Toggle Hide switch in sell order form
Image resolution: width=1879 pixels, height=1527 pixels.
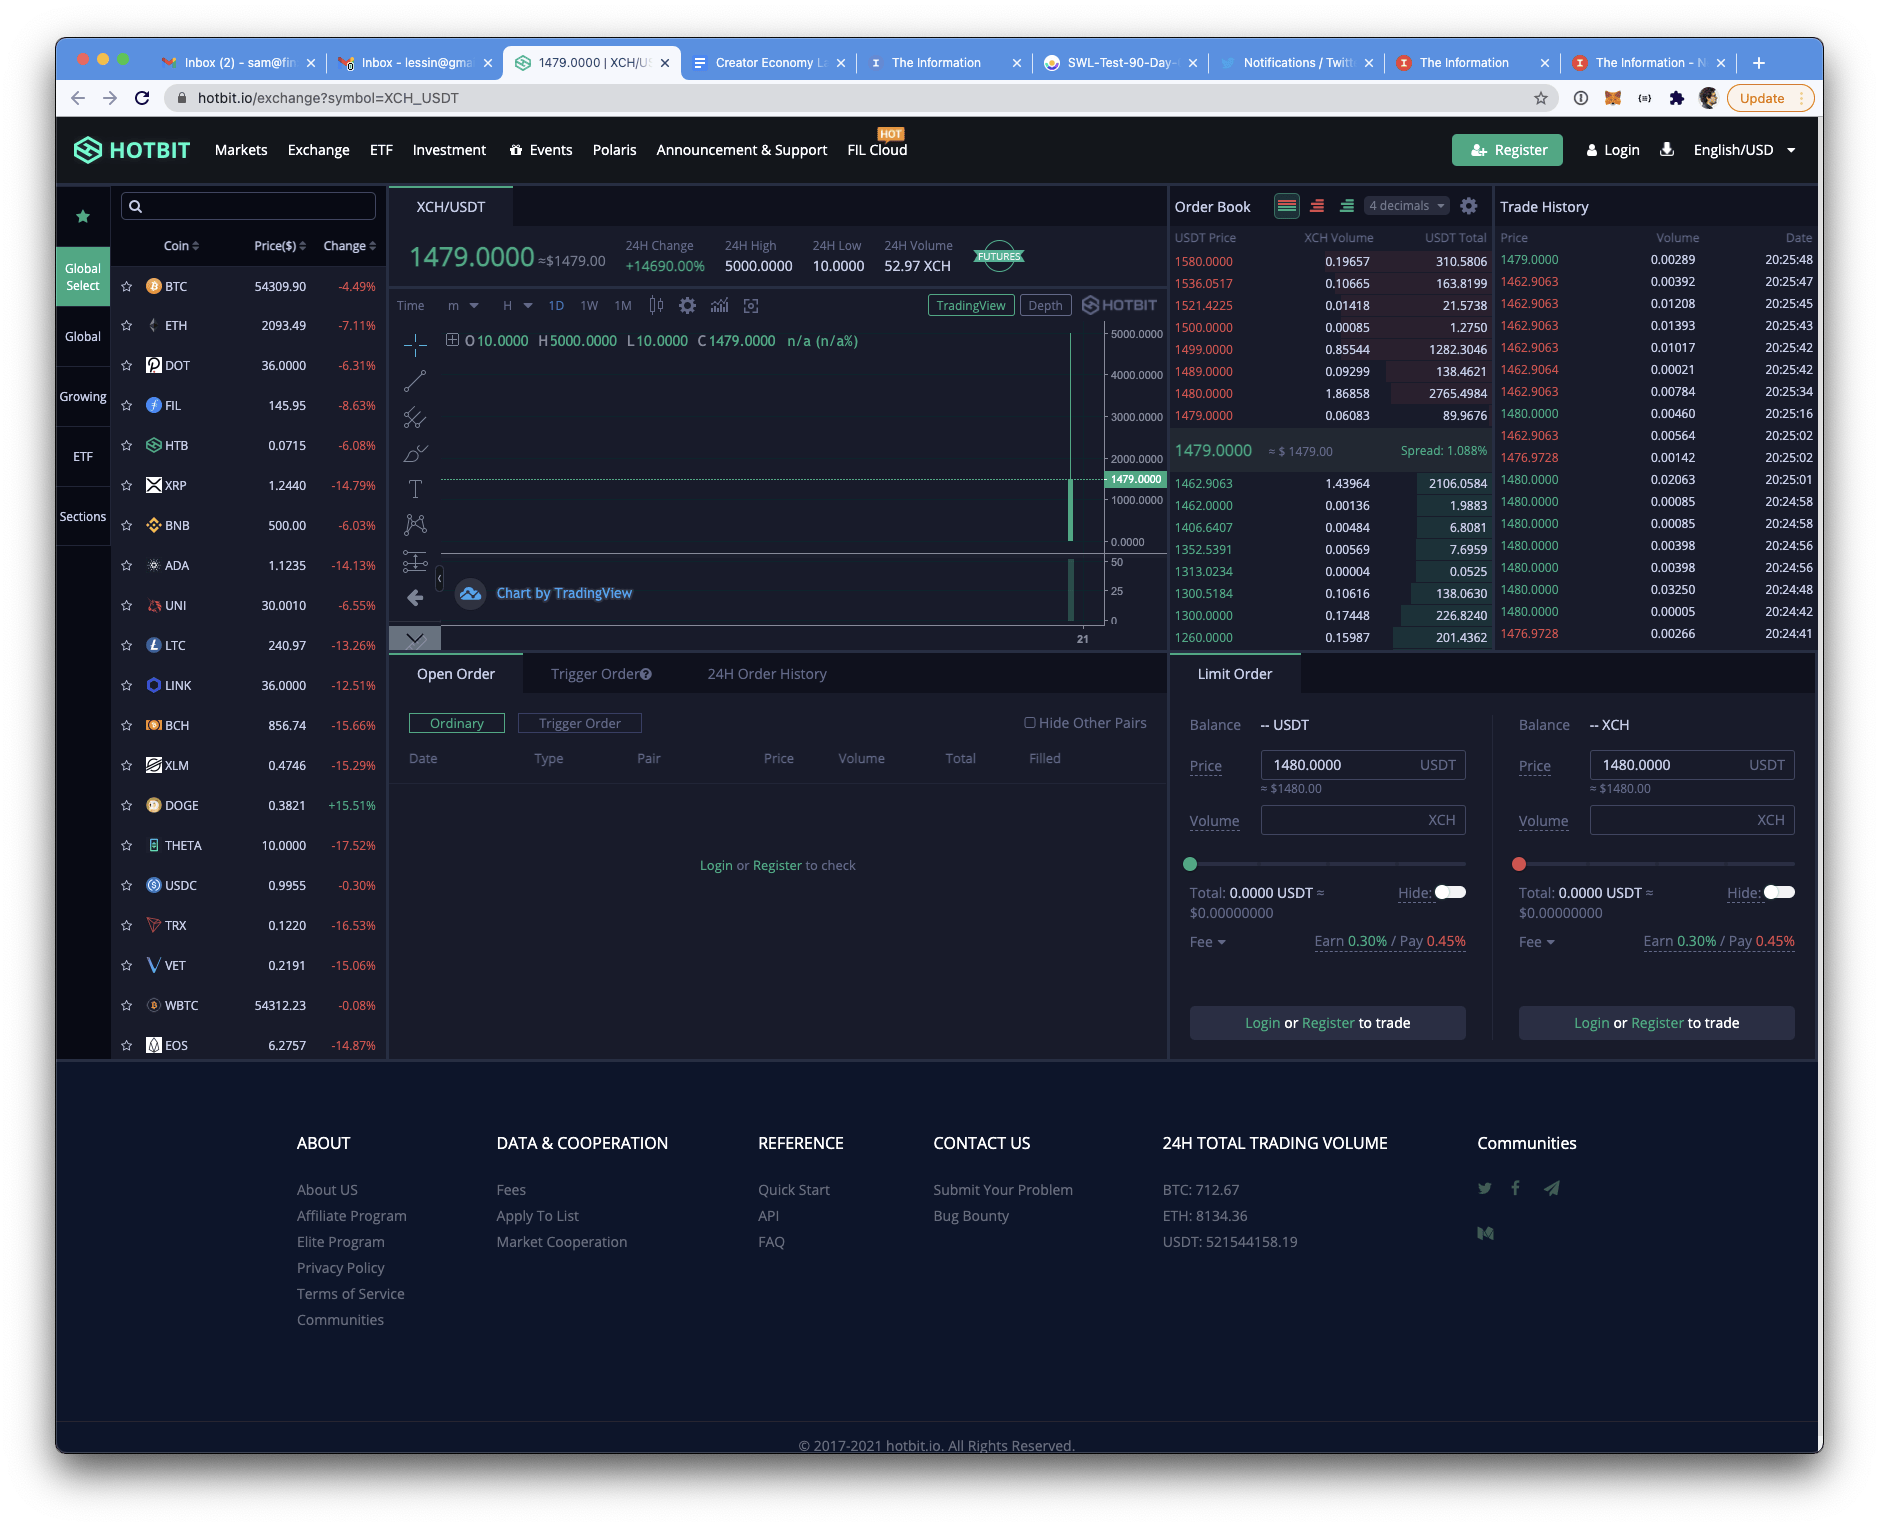tap(1778, 892)
